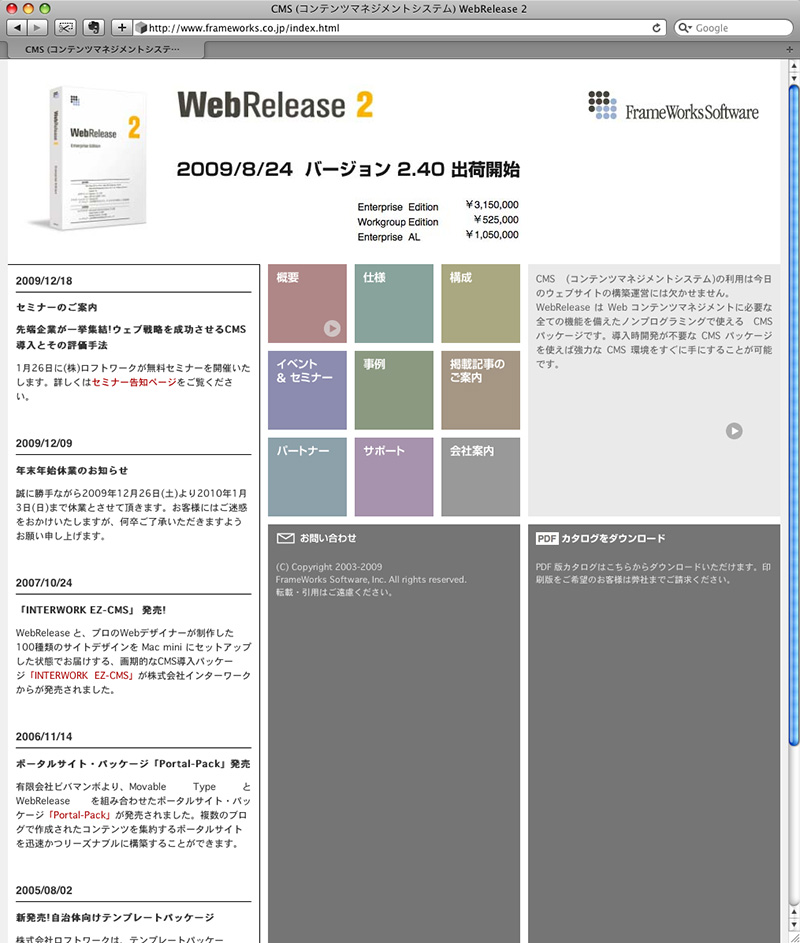Click the 年末年始休業のお知らせ headline
This screenshot has height=943, width=800.
[72, 471]
